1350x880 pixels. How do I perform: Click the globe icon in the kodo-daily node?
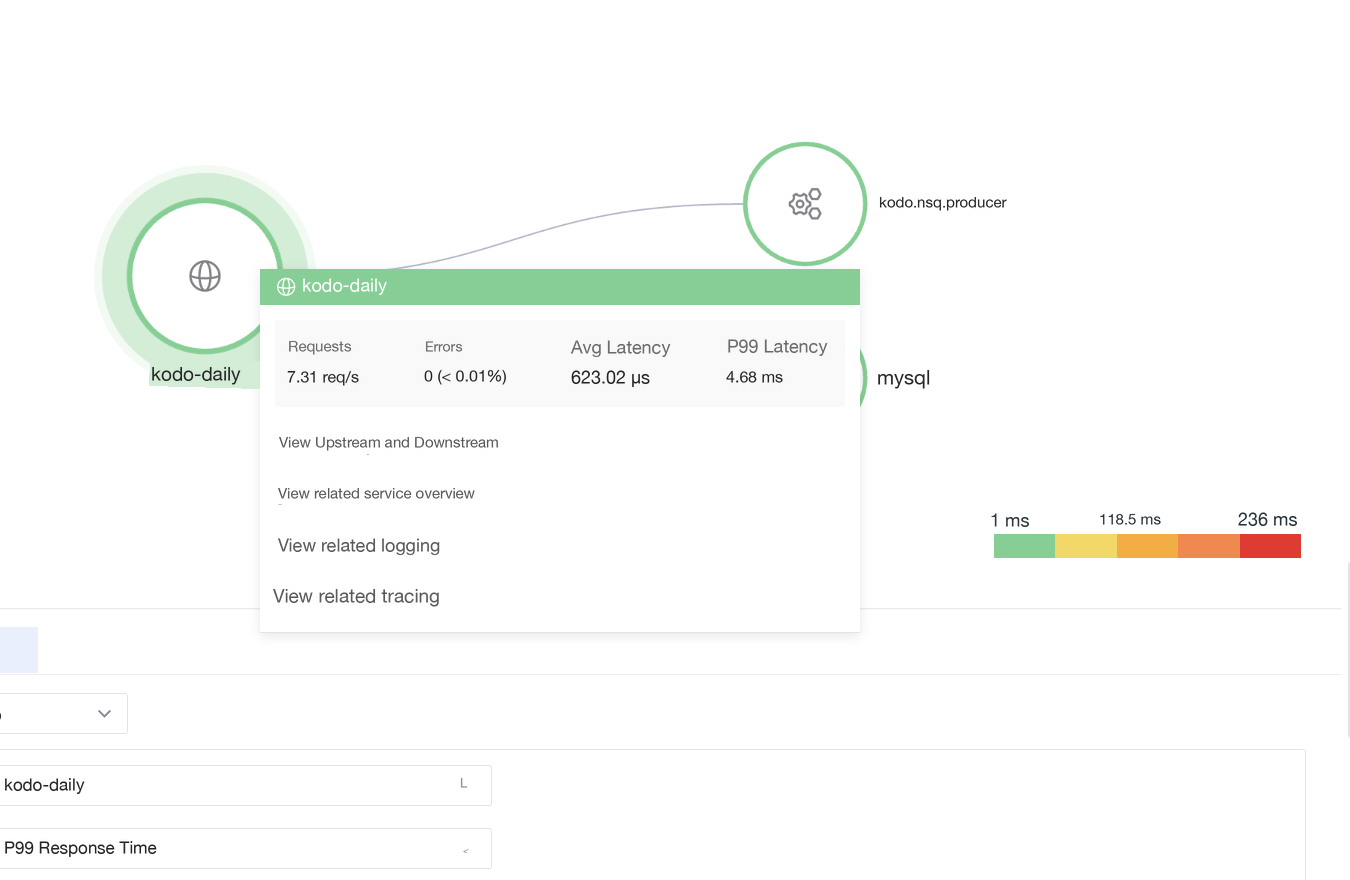pos(205,275)
